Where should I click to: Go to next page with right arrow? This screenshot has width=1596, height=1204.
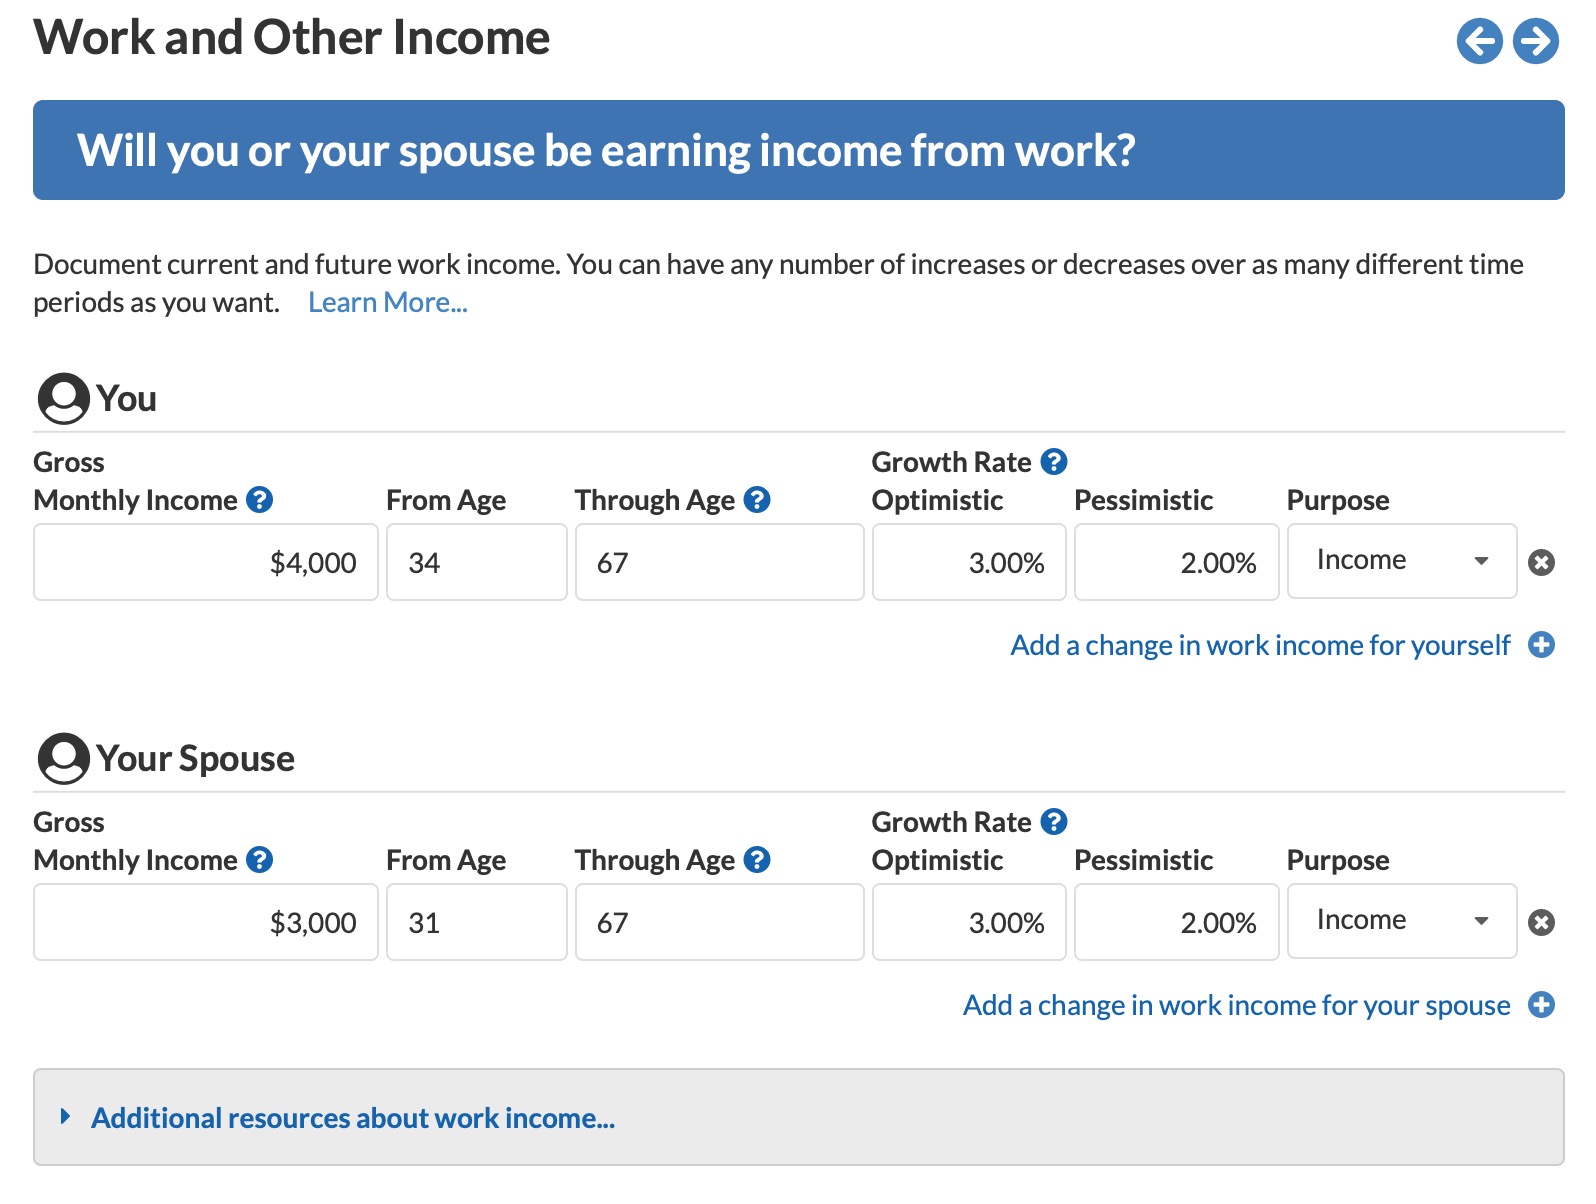coord(1536,41)
